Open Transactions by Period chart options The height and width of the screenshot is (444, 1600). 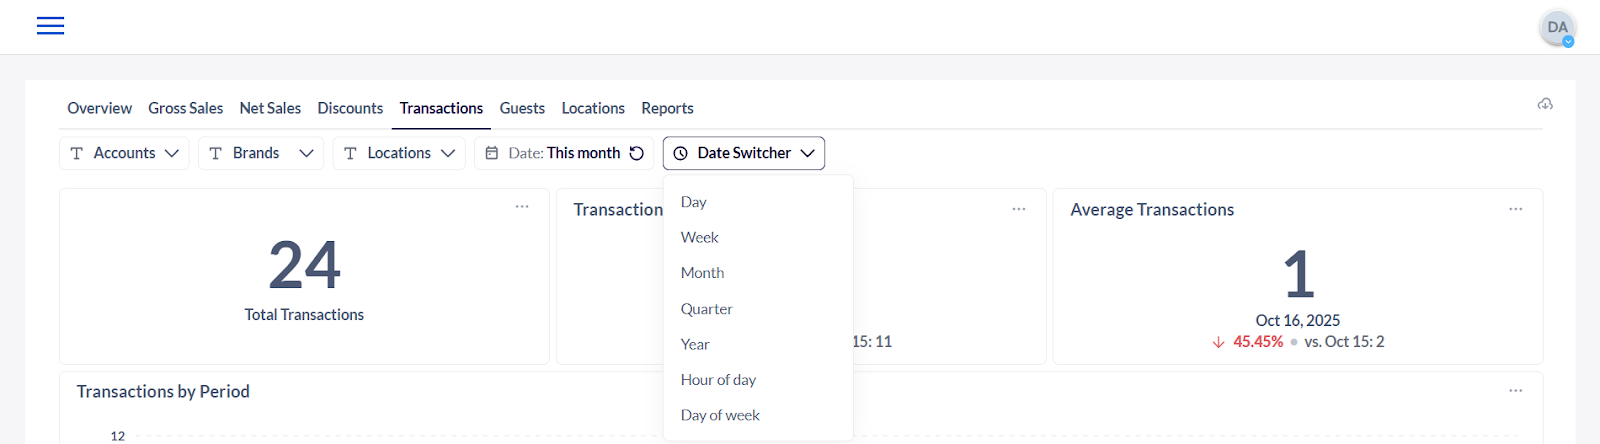pos(1515,391)
